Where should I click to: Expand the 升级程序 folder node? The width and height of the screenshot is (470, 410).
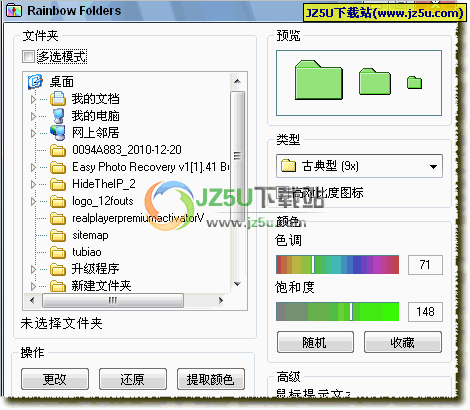point(33,269)
